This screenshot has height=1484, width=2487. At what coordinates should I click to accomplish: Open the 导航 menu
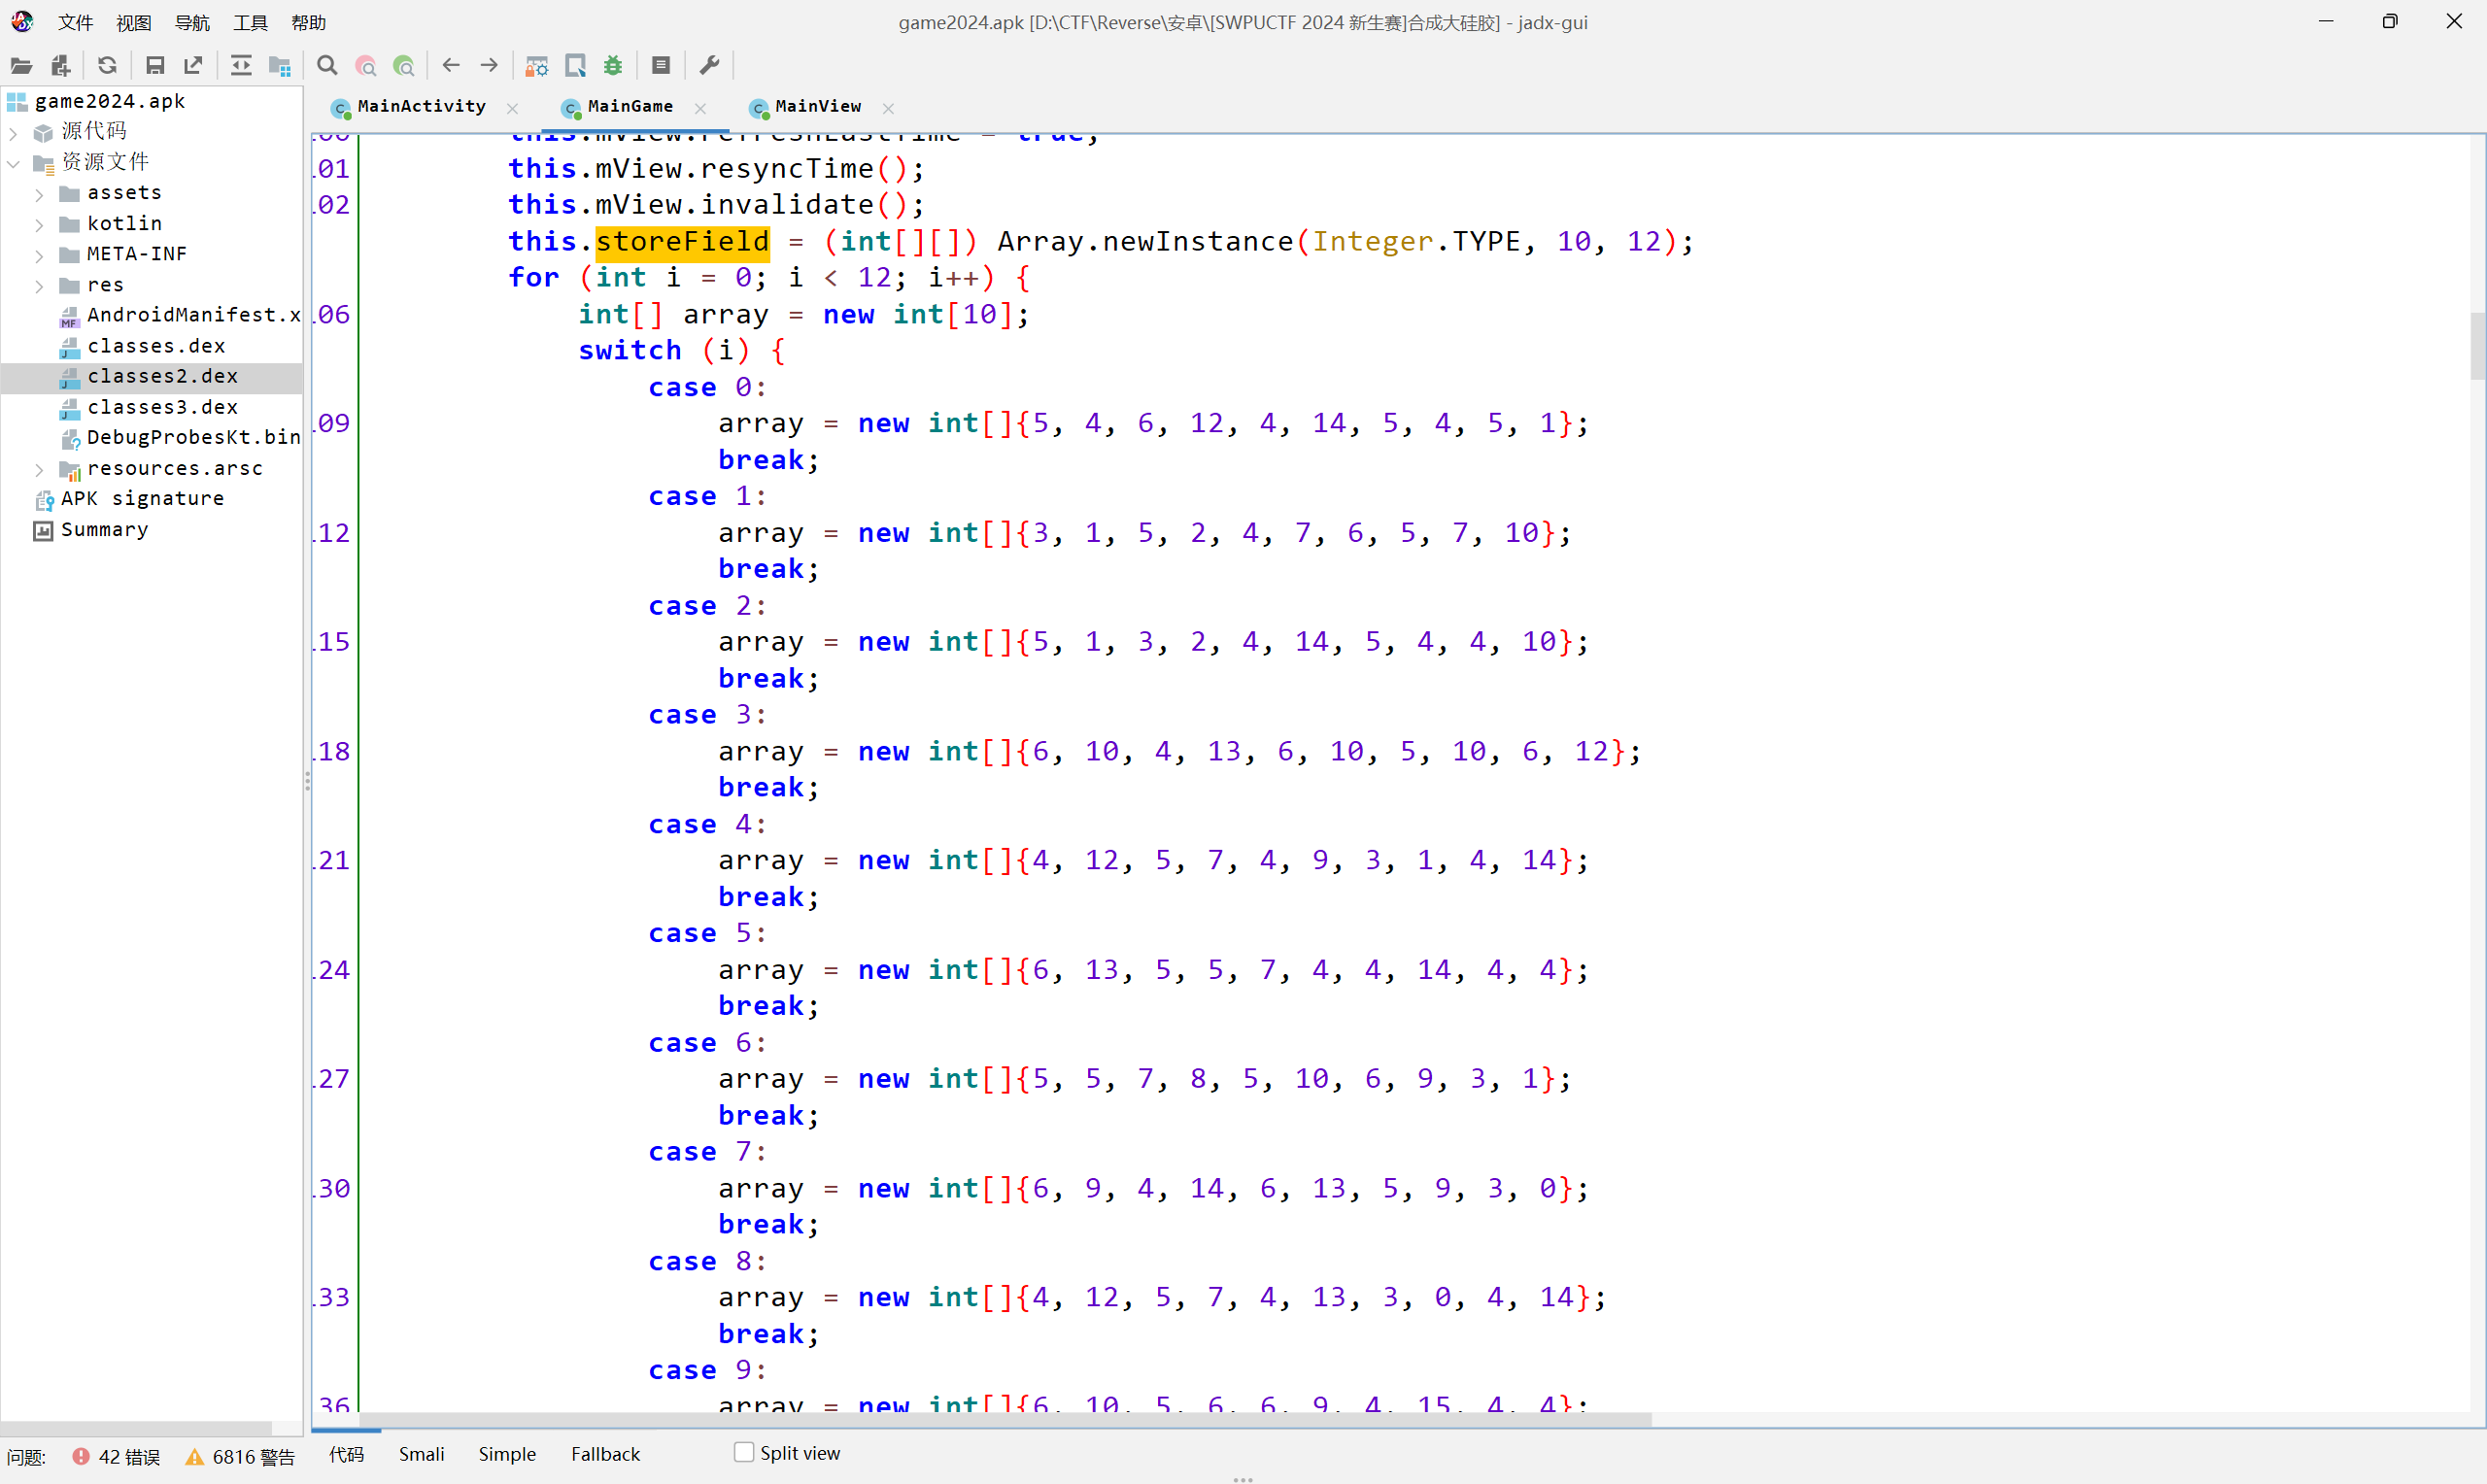(192, 22)
